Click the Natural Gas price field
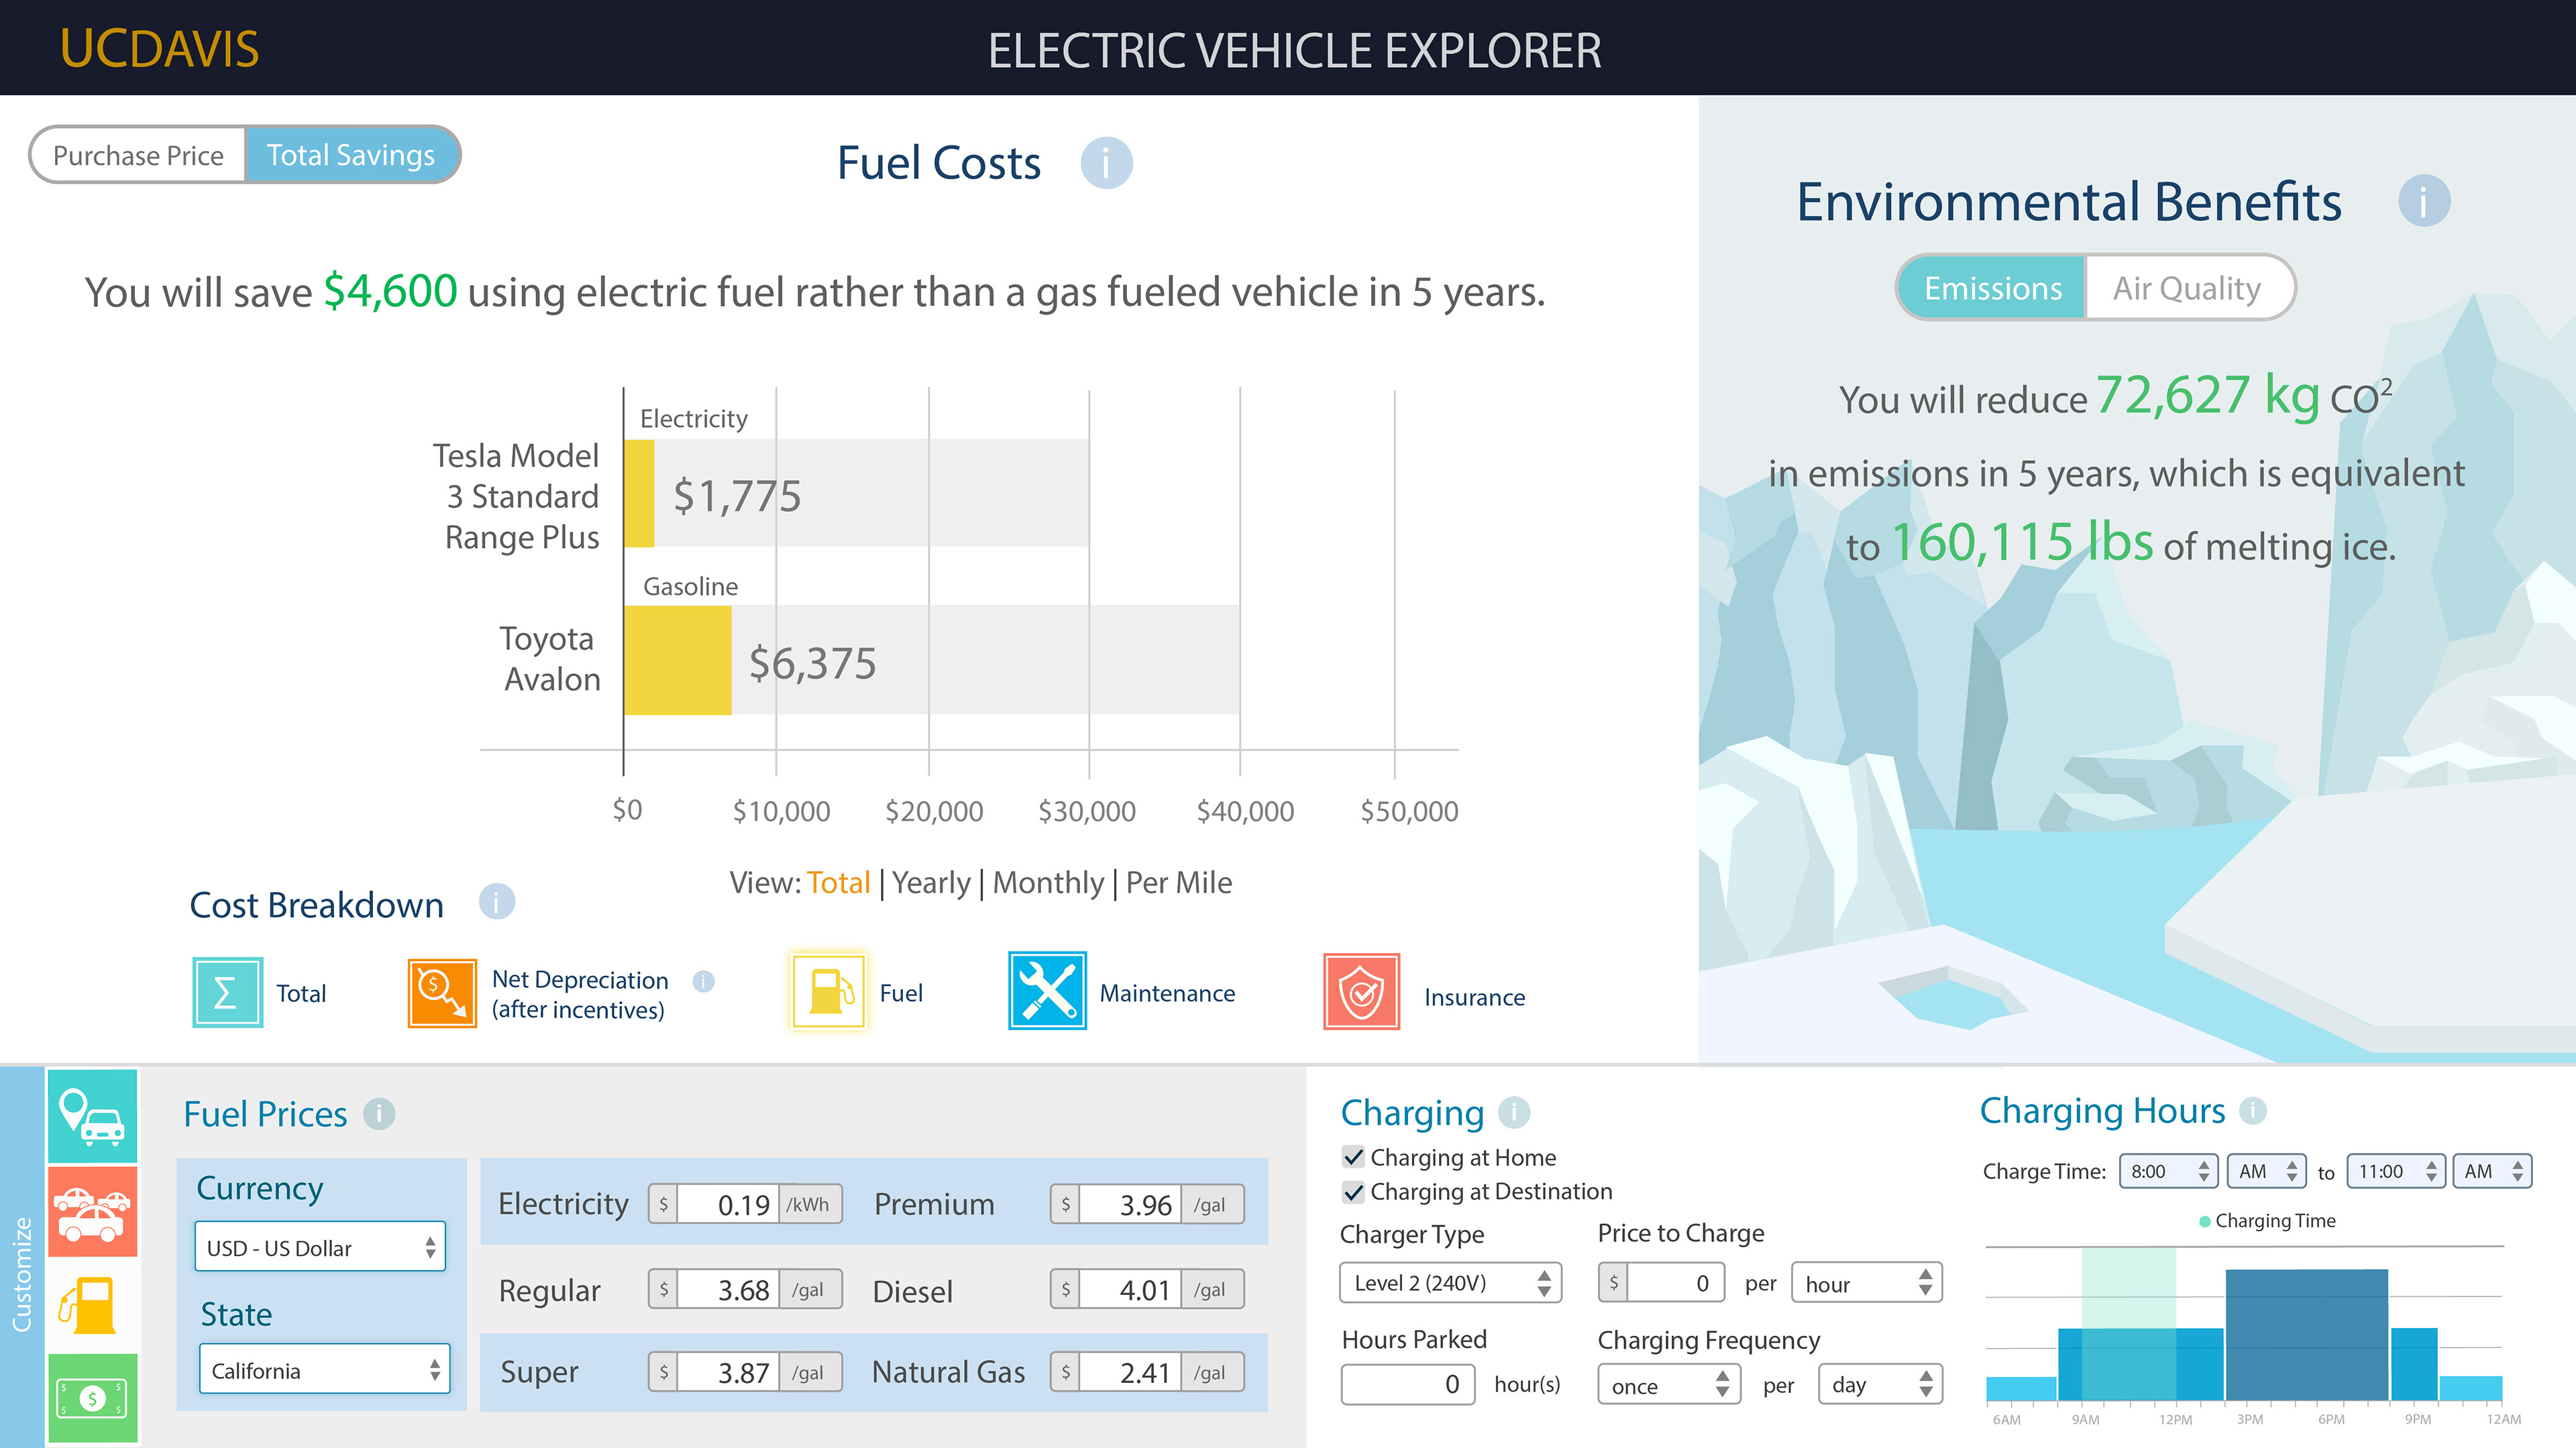Screen dimensions: 2576x1448 pos(1129,1372)
